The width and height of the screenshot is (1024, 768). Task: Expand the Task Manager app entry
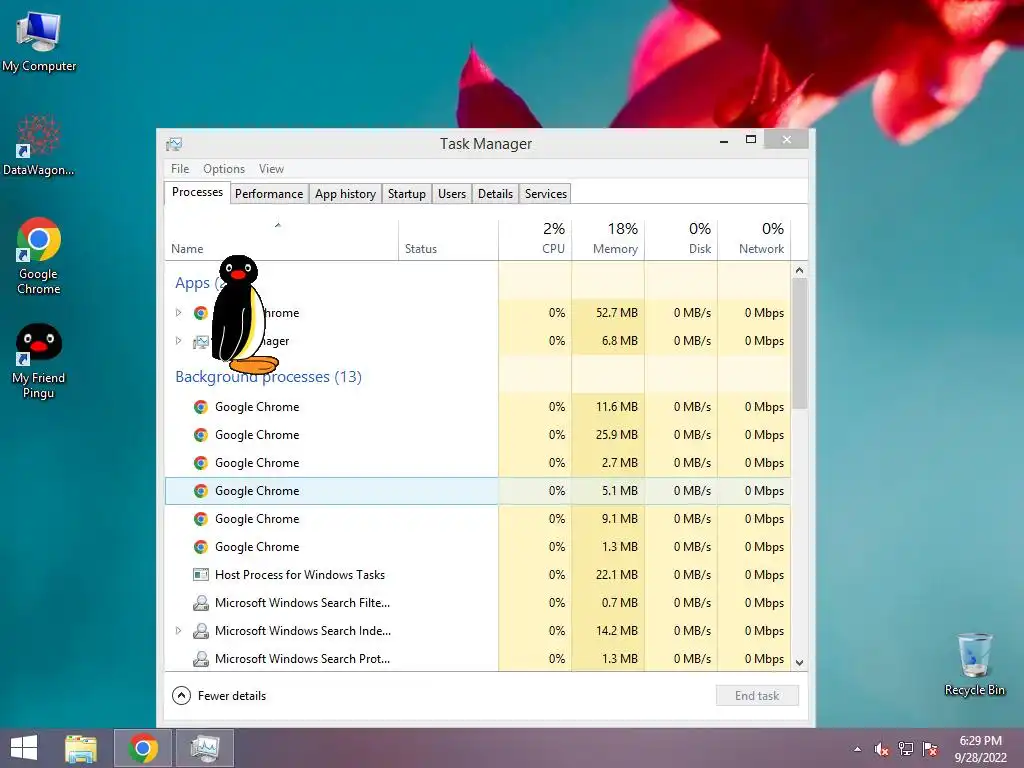pos(178,341)
